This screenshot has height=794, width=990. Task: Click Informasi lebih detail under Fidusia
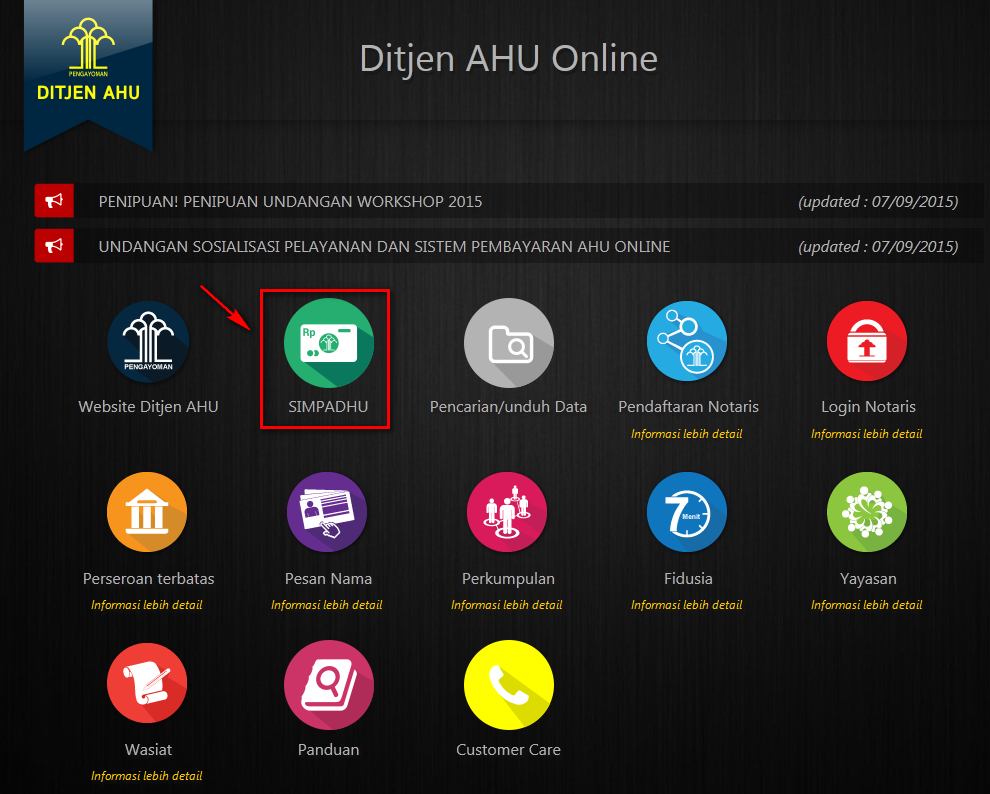[687, 605]
